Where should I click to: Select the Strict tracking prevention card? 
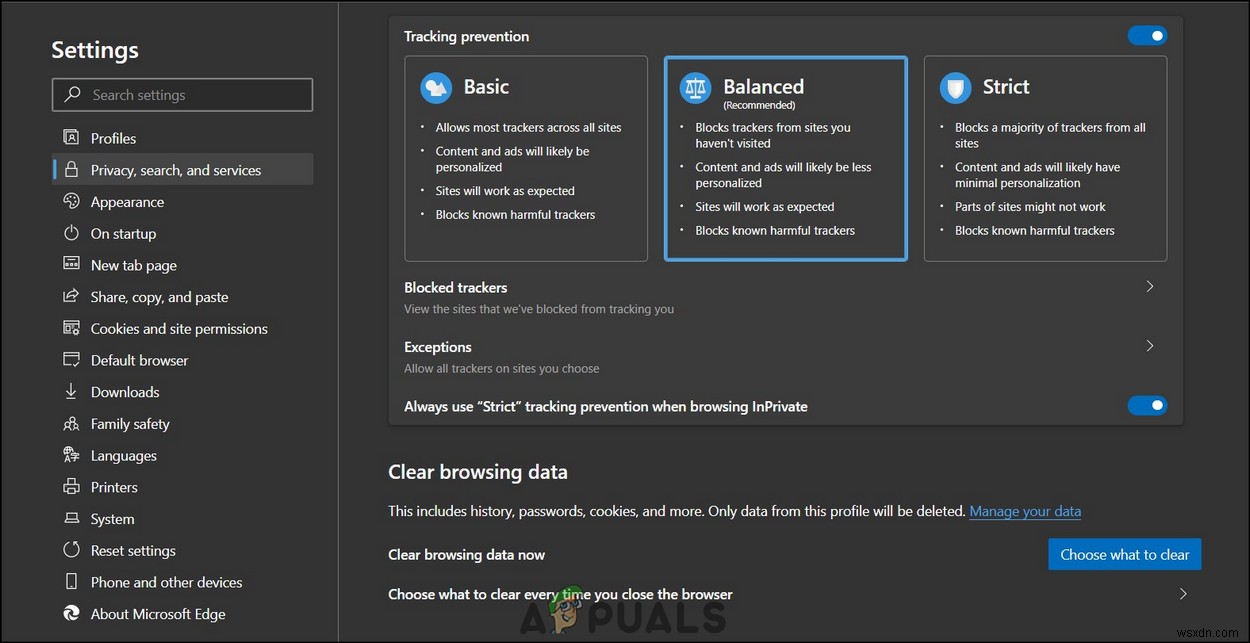pos(1045,158)
